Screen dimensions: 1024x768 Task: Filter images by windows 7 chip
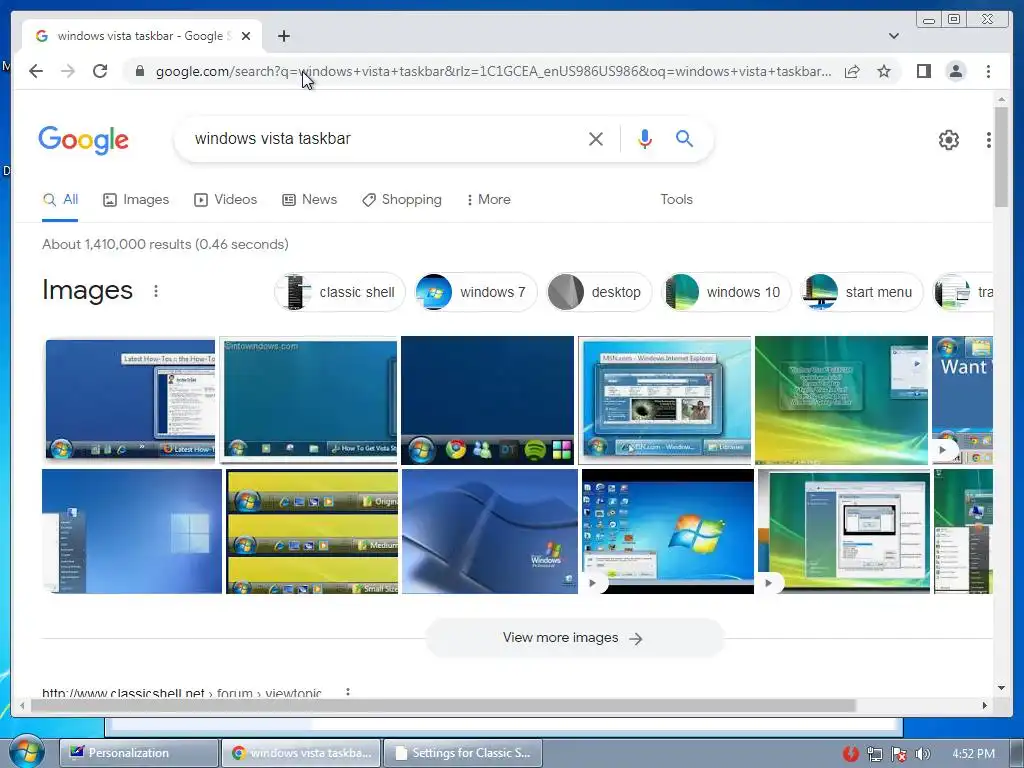(475, 292)
